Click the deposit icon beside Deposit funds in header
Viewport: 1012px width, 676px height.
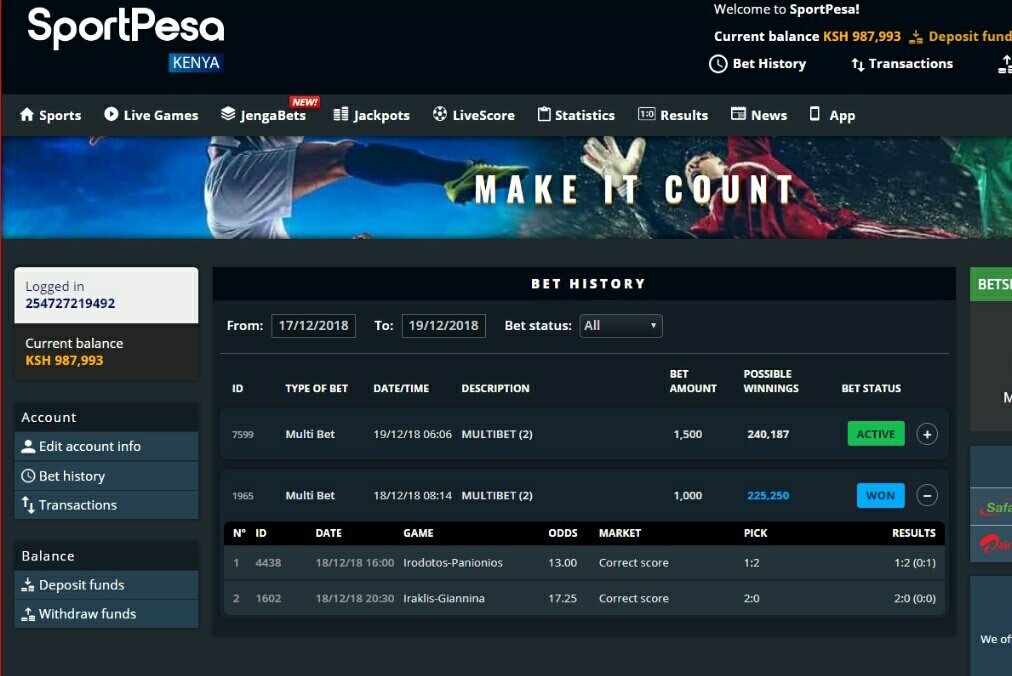pyautogui.click(x=915, y=37)
